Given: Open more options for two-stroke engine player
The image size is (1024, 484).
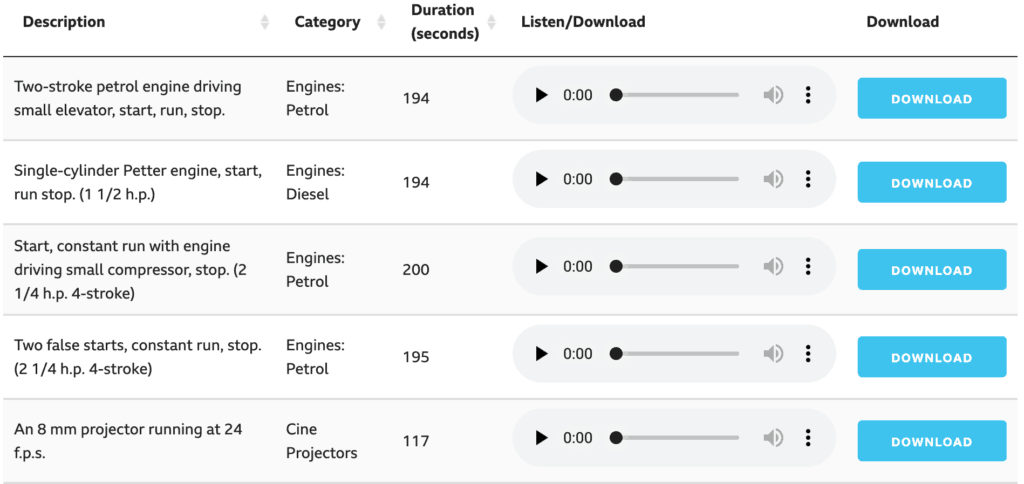Looking at the screenshot, I should coord(808,95).
